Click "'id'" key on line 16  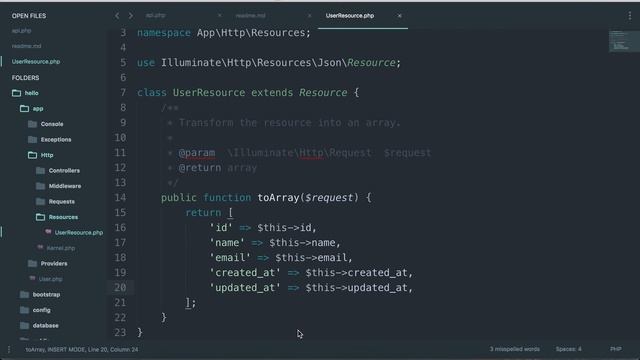pos(221,228)
